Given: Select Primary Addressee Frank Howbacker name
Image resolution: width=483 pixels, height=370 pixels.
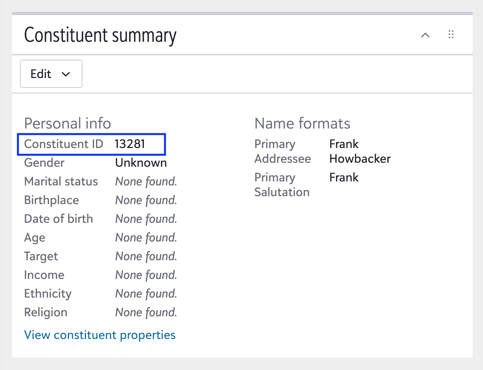Looking at the screenshot, I should [360, 151].
